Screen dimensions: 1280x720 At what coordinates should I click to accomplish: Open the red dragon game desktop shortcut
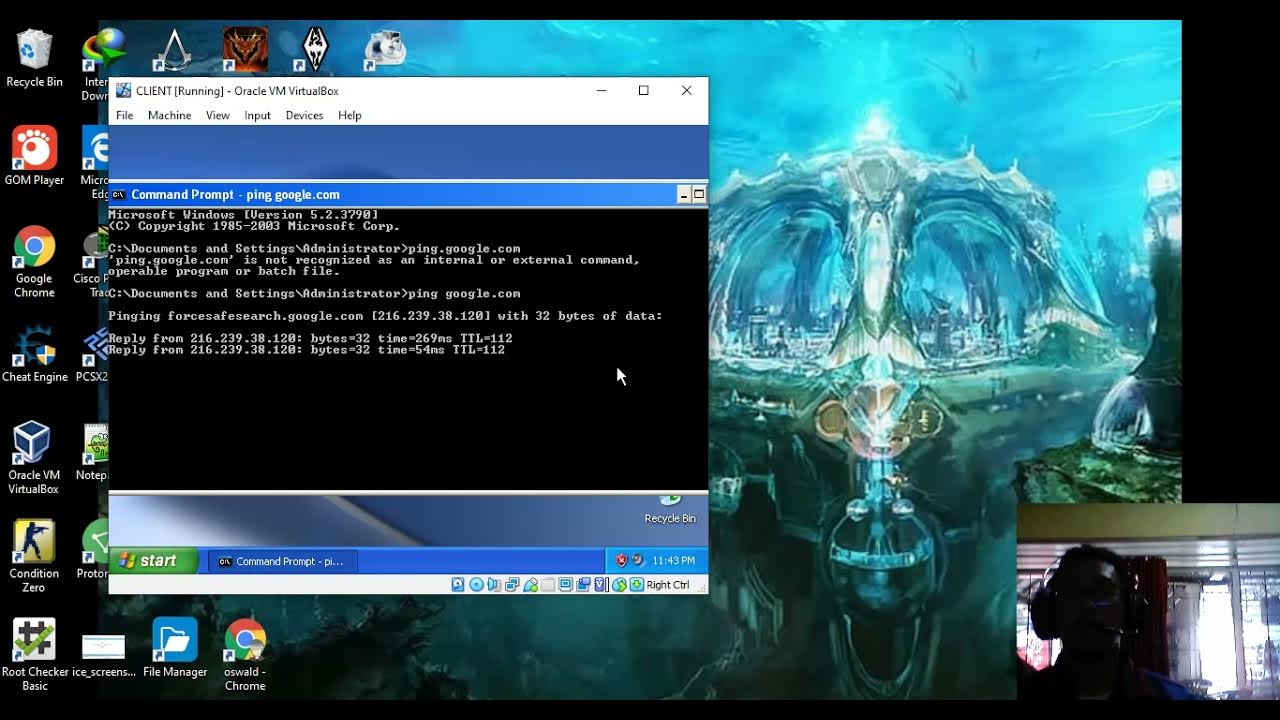click(245, 50)
